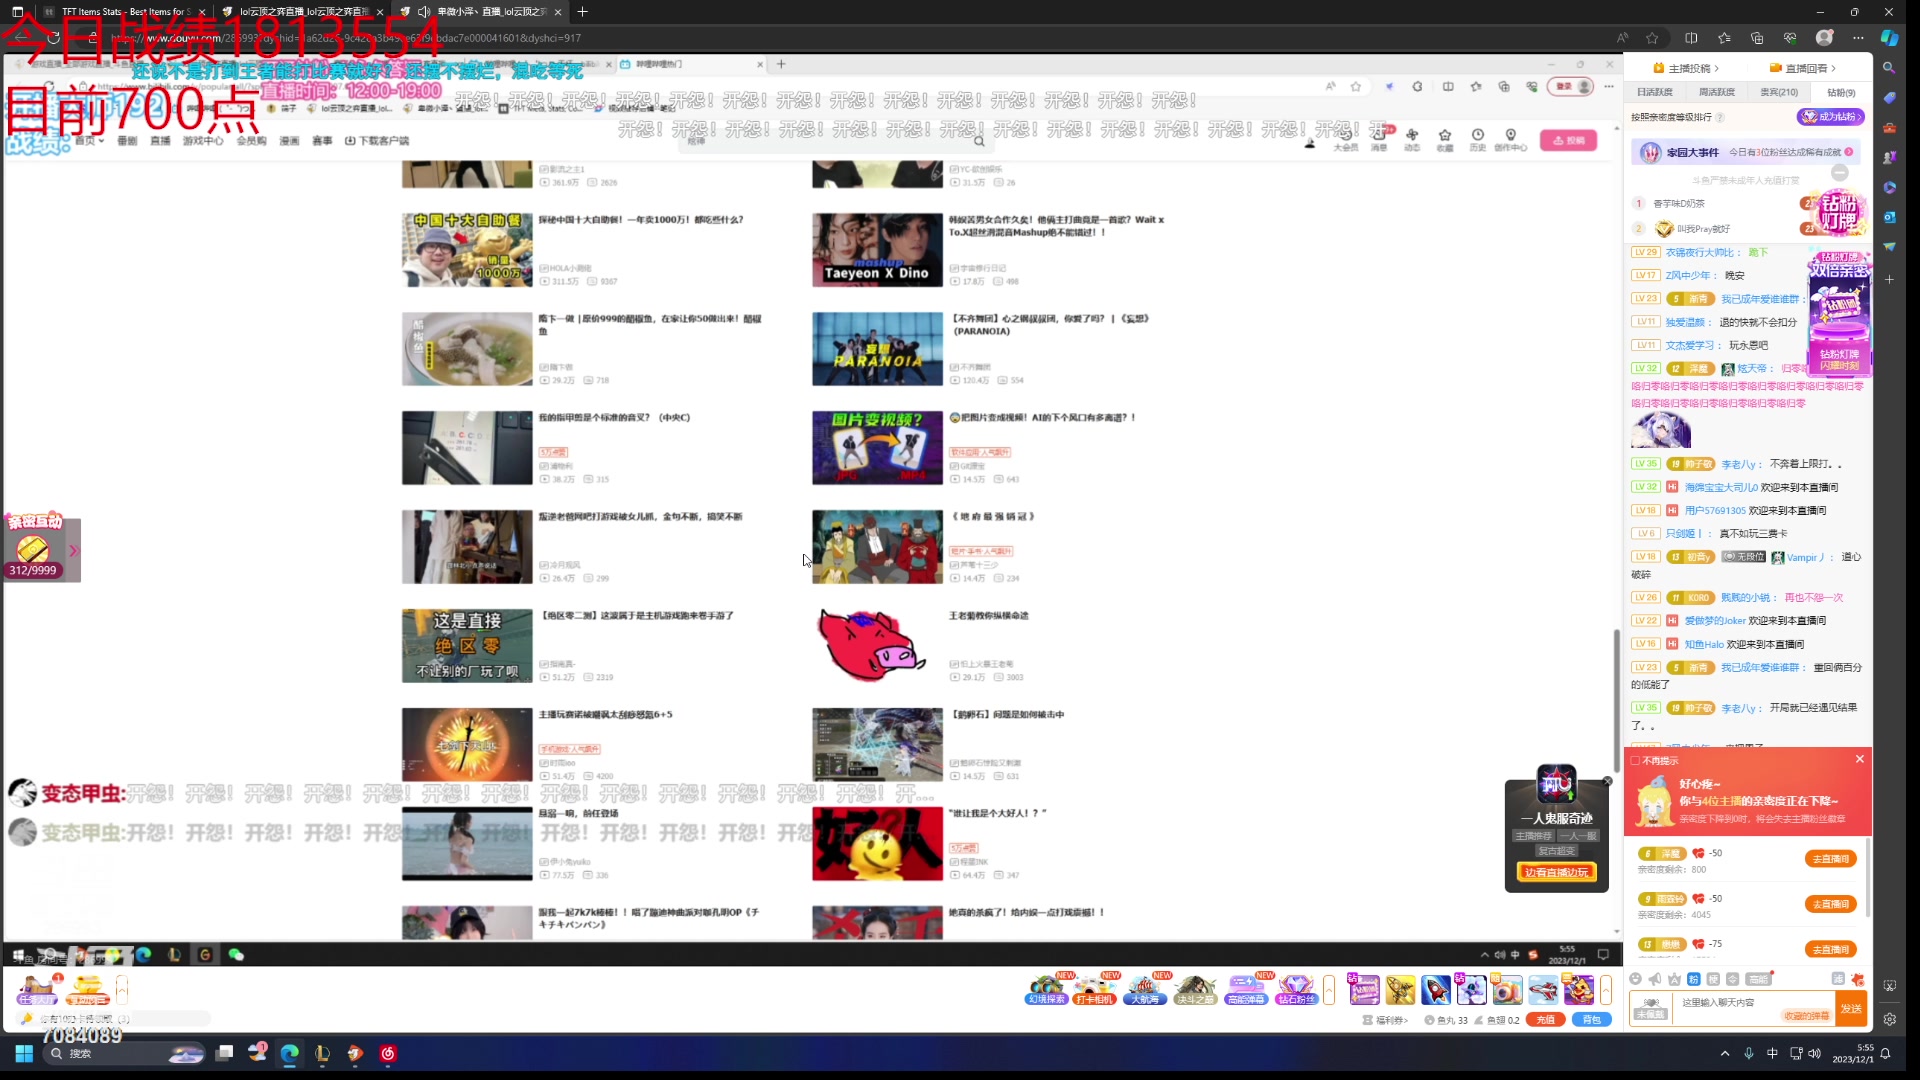Toggle the 粉 fan badge chat option

tap(1694, 979)
